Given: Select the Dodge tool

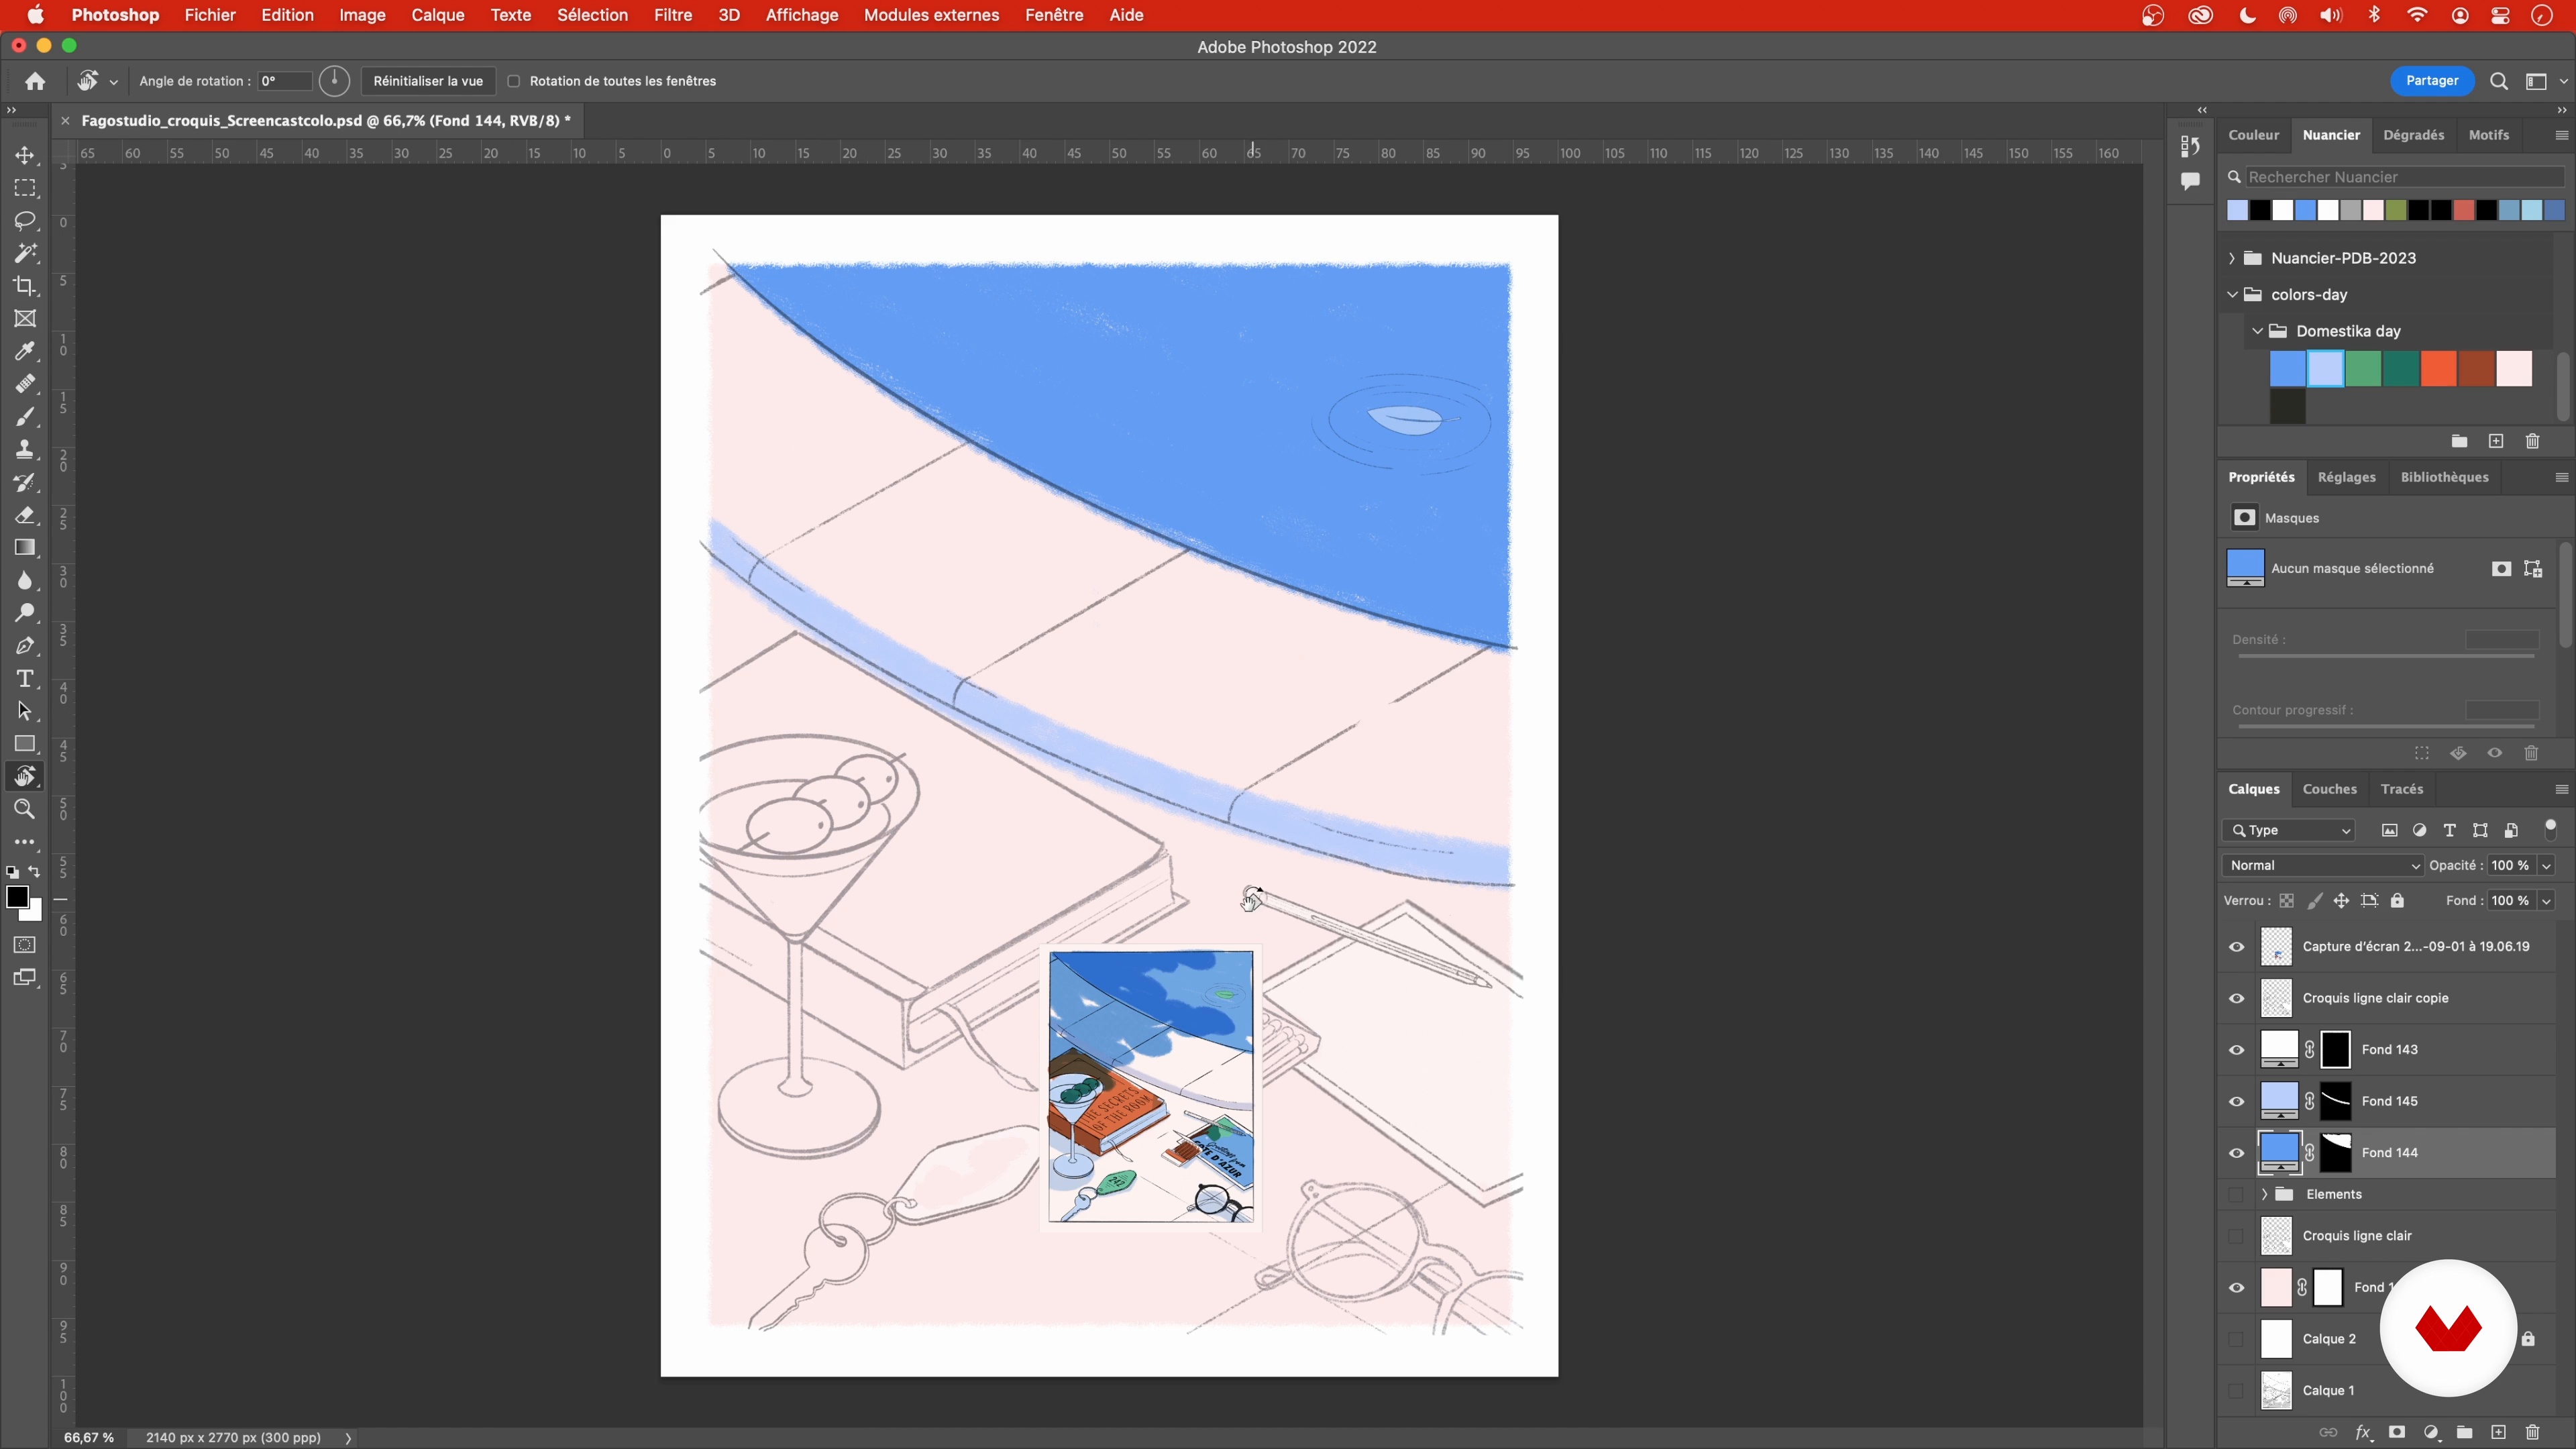Looking at the screenshot, I should tap(25, 613).
